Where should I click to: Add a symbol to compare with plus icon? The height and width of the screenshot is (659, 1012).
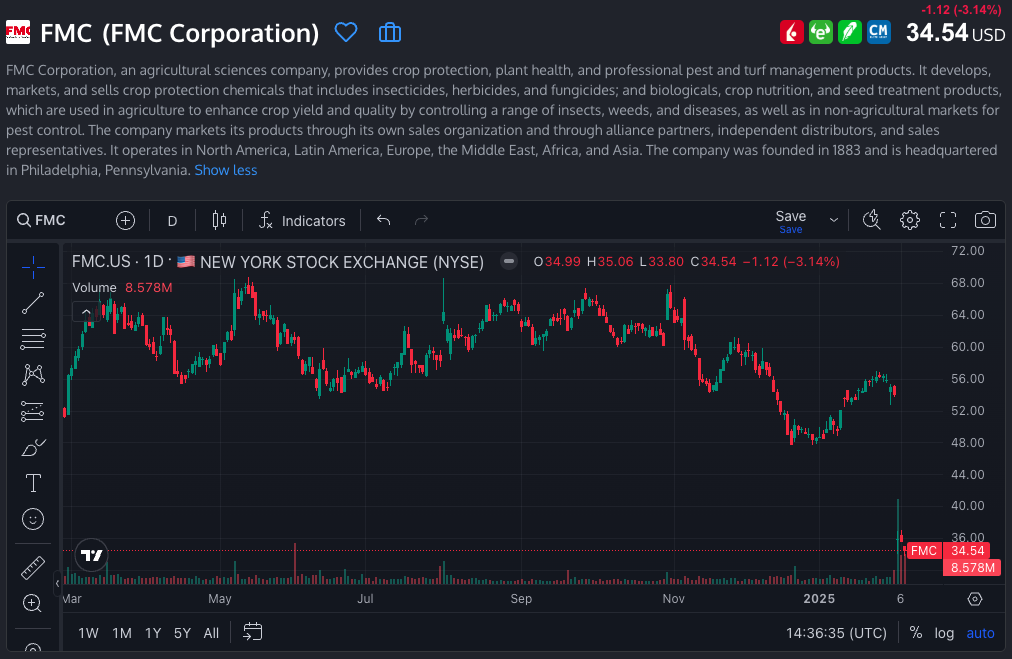pos(125,221)
